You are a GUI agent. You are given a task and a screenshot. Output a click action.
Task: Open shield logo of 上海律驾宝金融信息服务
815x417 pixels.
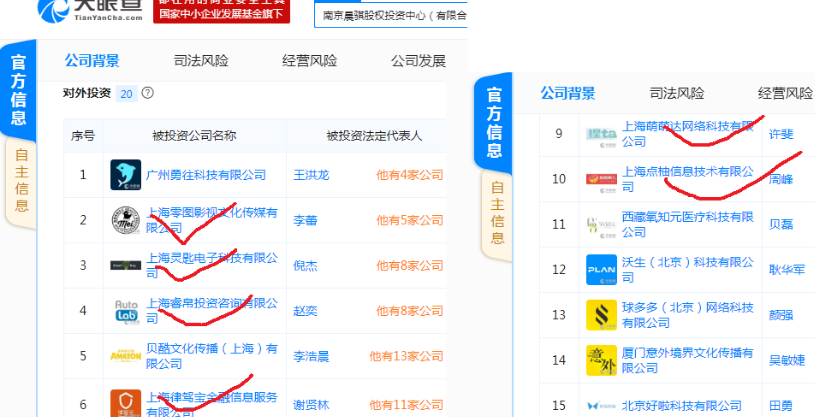coord(126,403)
